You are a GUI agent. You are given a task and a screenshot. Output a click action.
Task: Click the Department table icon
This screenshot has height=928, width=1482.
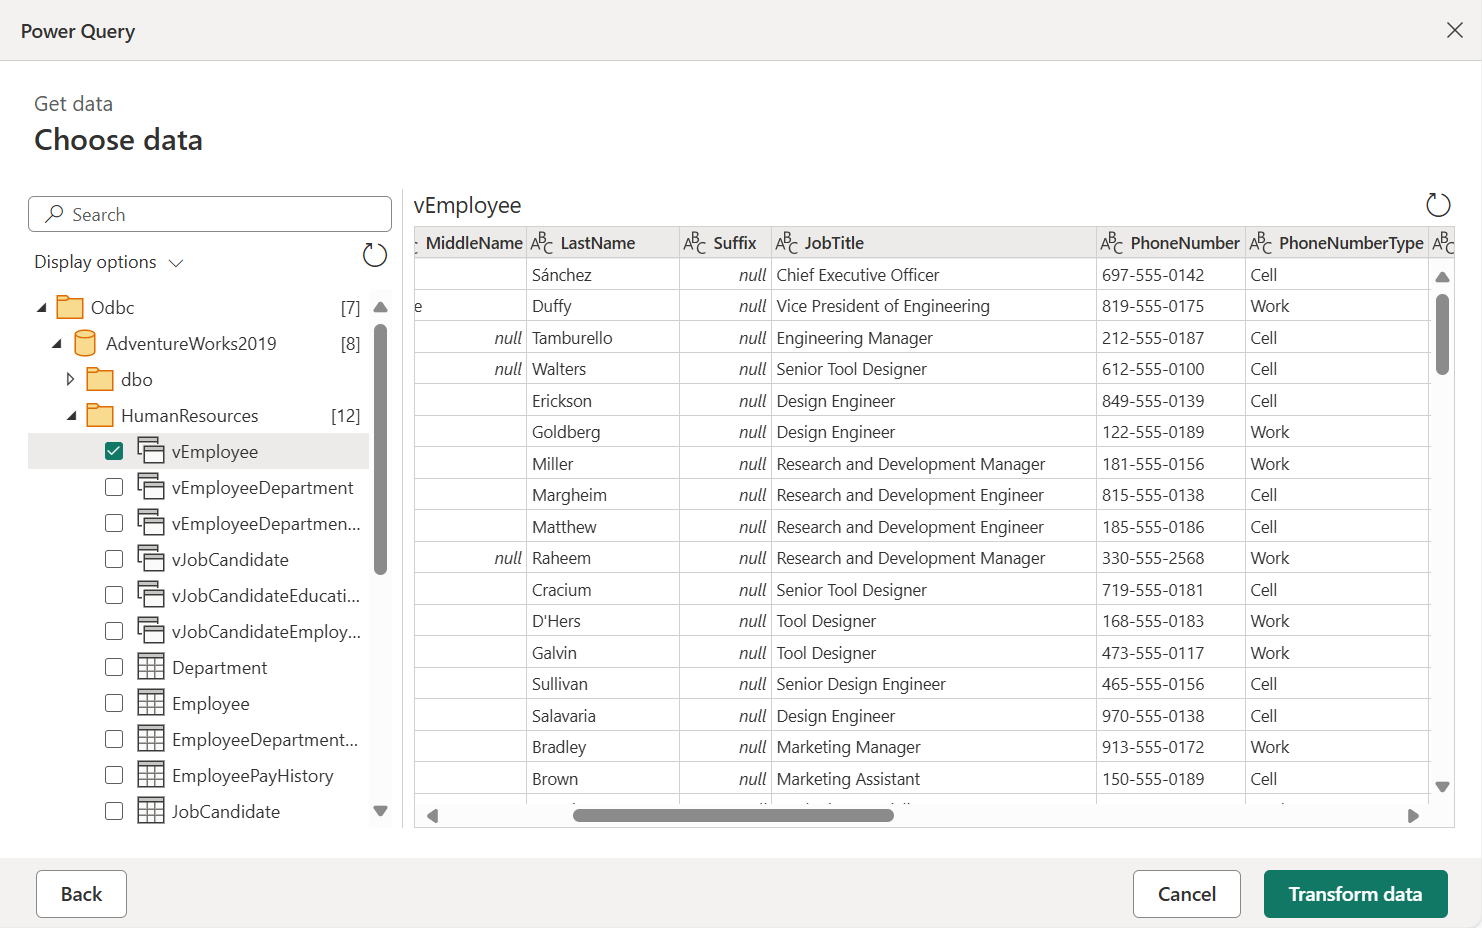[x=151, y=667]
